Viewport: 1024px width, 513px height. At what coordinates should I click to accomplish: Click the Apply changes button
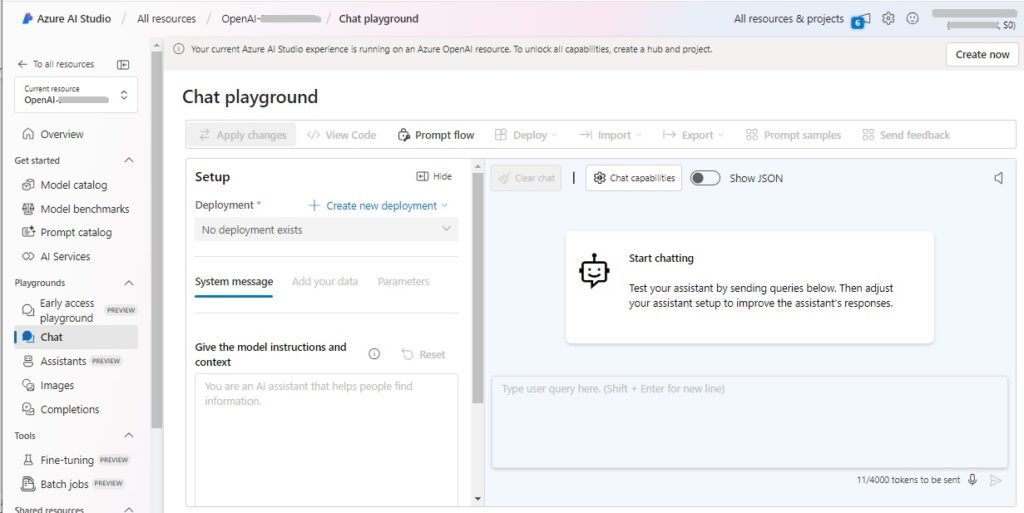click(242, 135)
